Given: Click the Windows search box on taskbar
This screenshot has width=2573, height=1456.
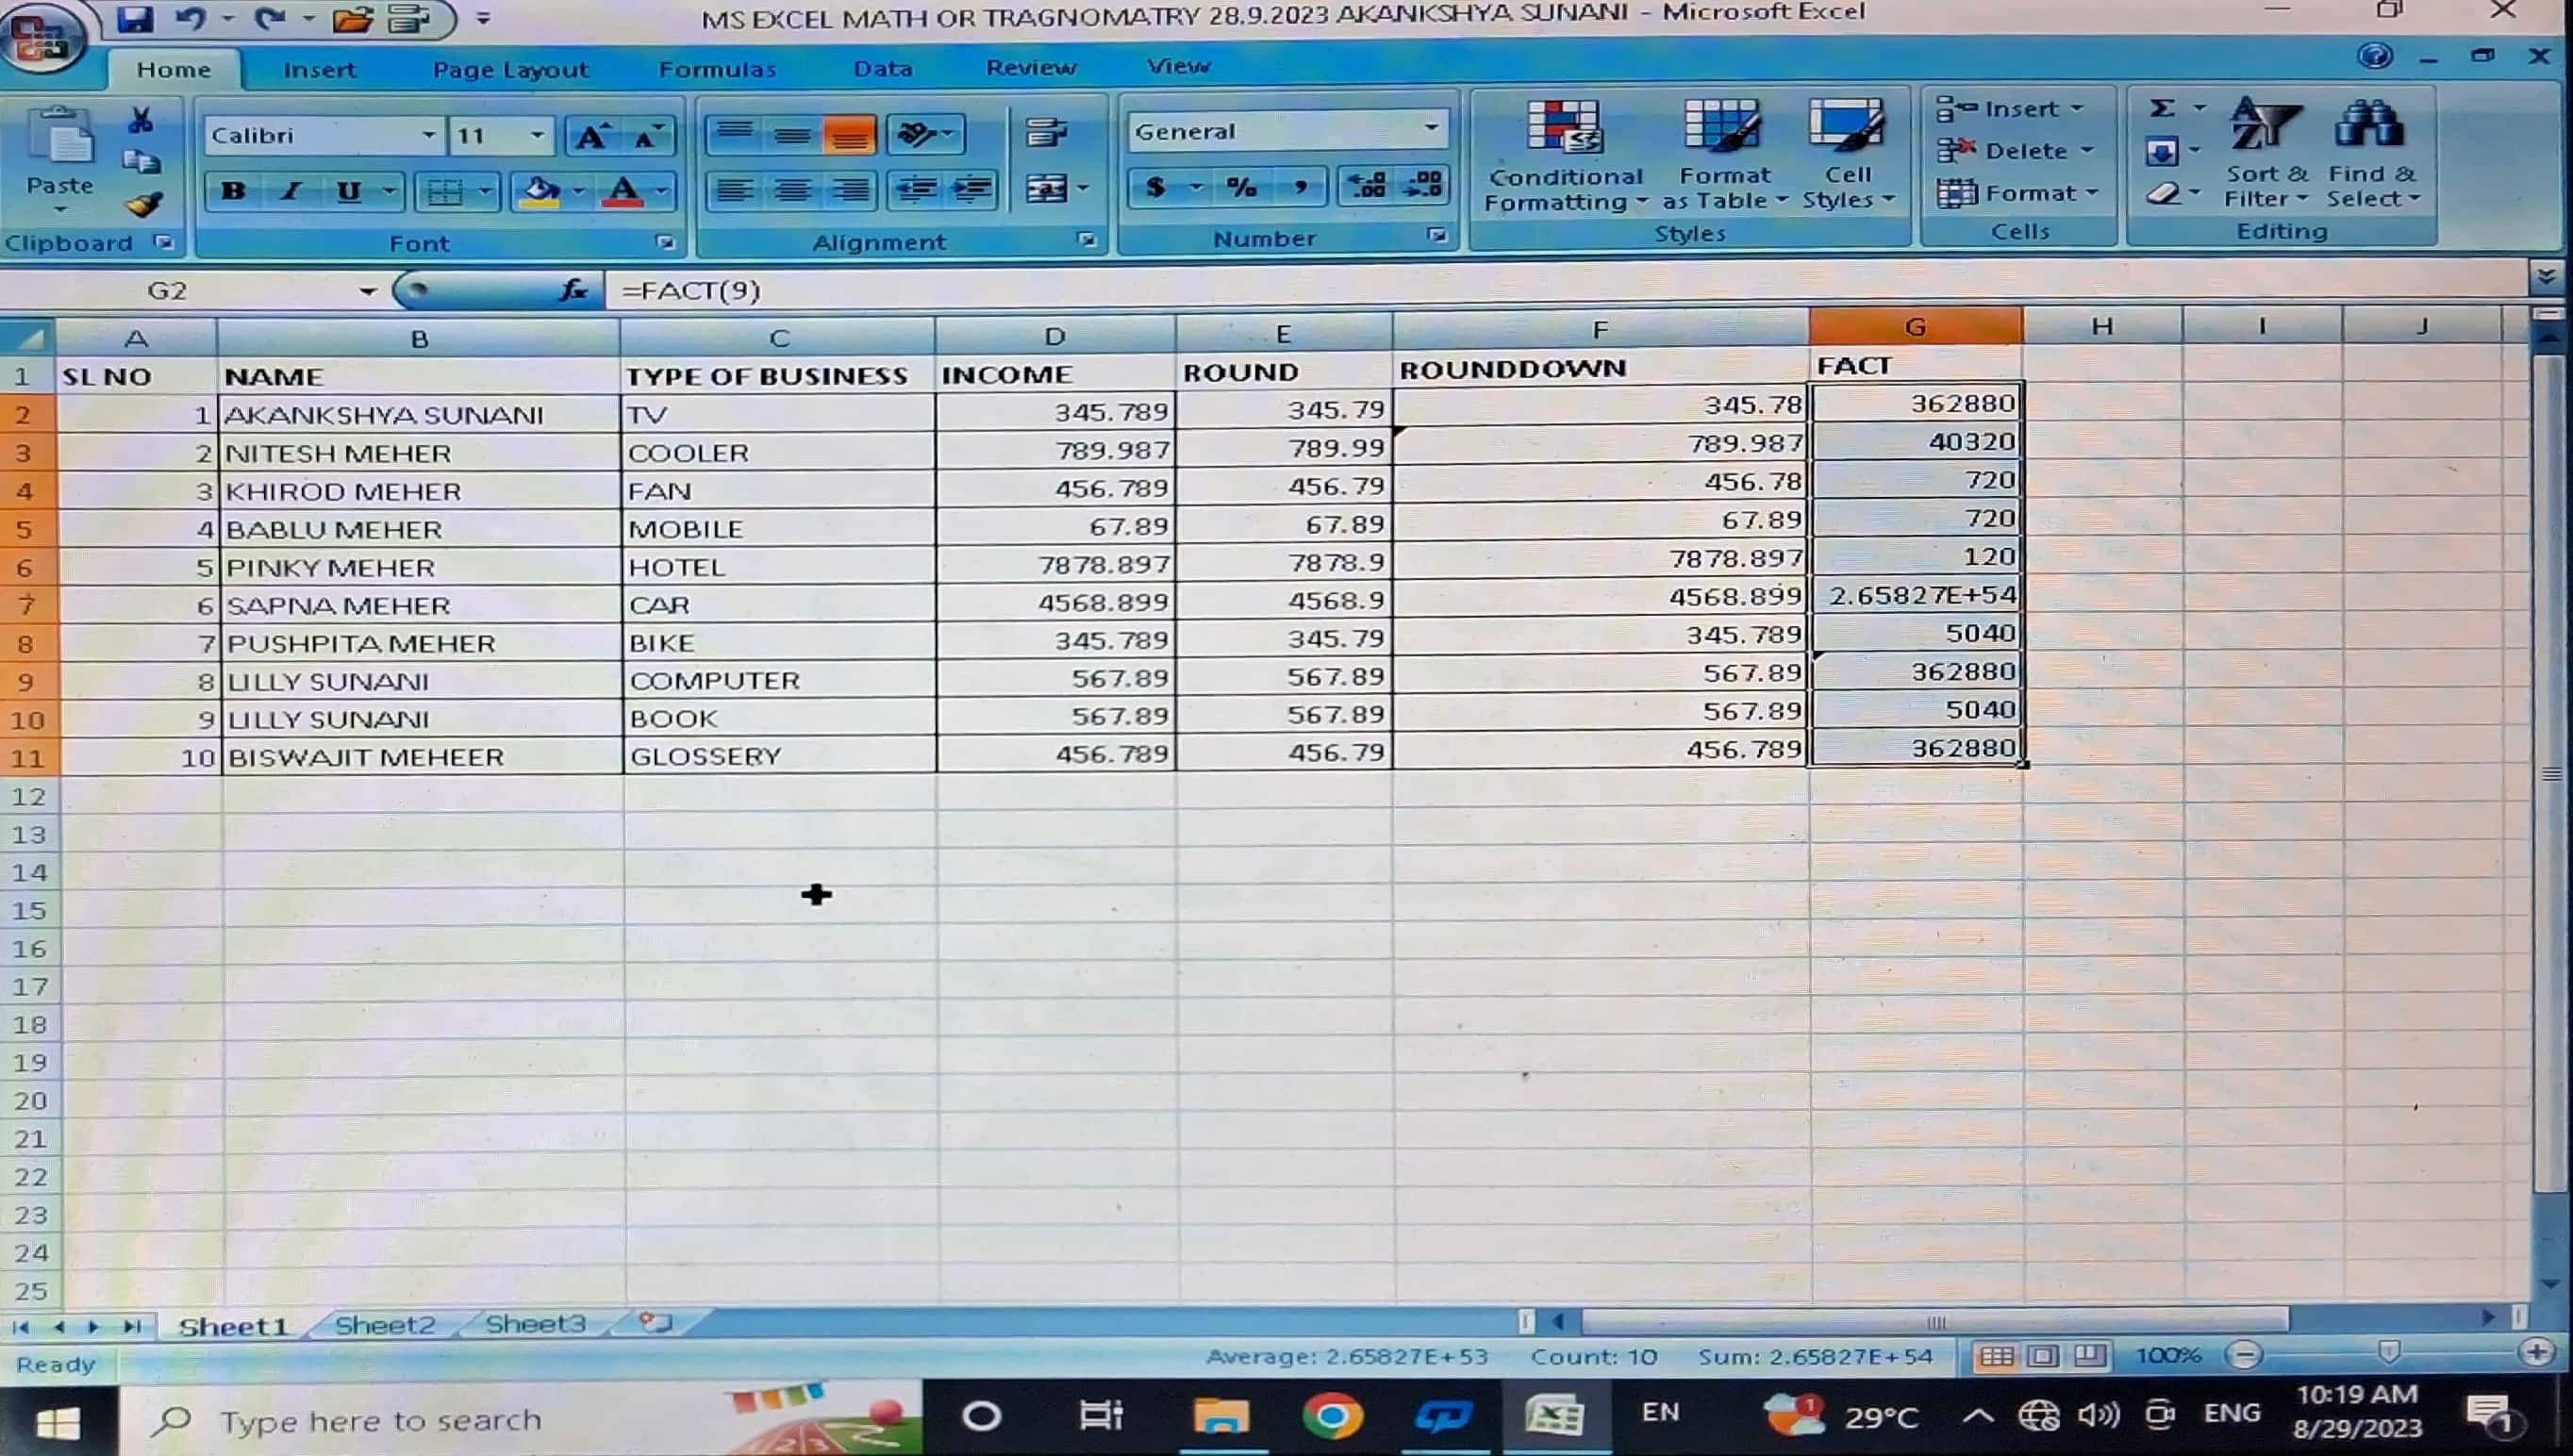Looking at the screenshot, I should pyautogui.click(x=380, y=1420).
